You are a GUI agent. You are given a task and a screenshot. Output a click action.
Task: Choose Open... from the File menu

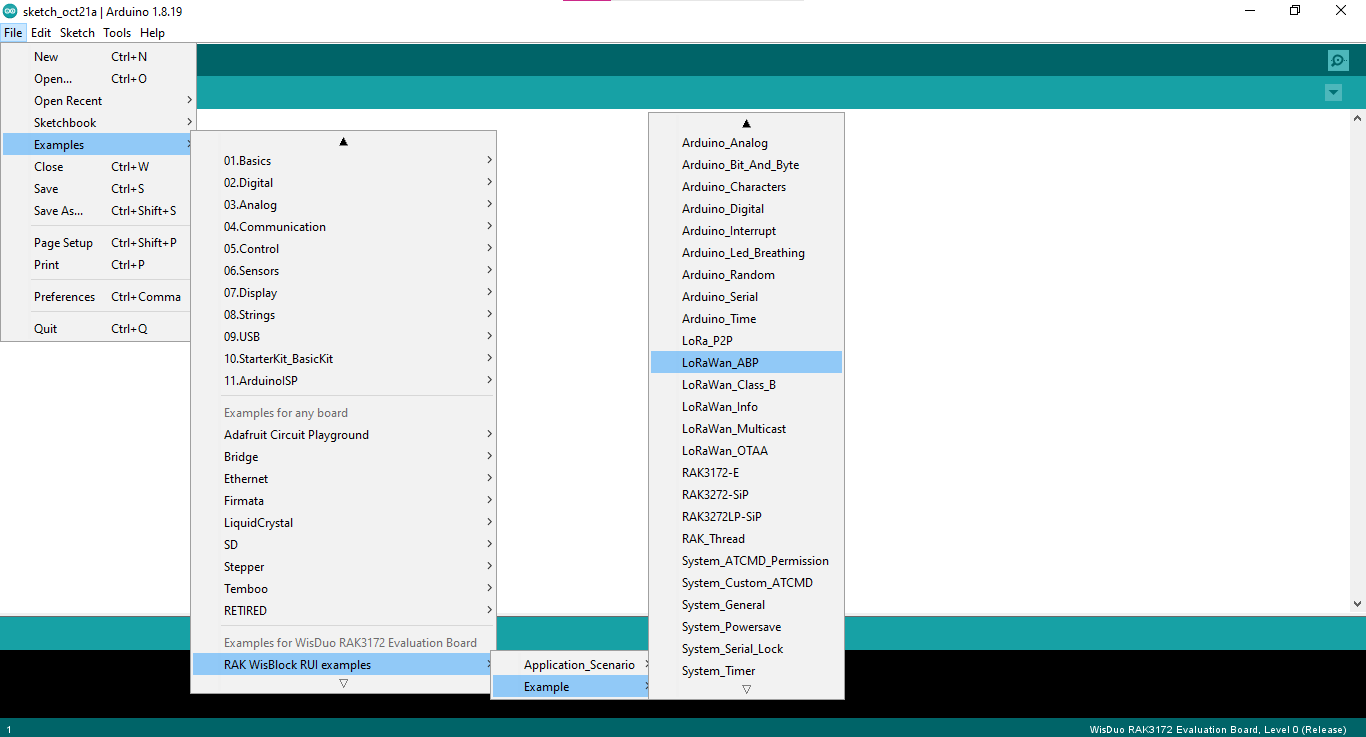[x=98, y=79]
